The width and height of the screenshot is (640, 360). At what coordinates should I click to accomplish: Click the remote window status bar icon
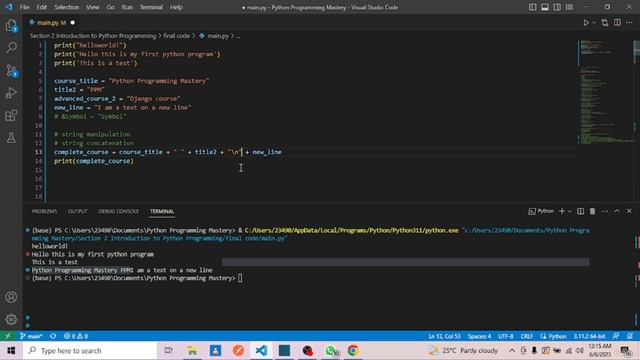tap(8, 336)
